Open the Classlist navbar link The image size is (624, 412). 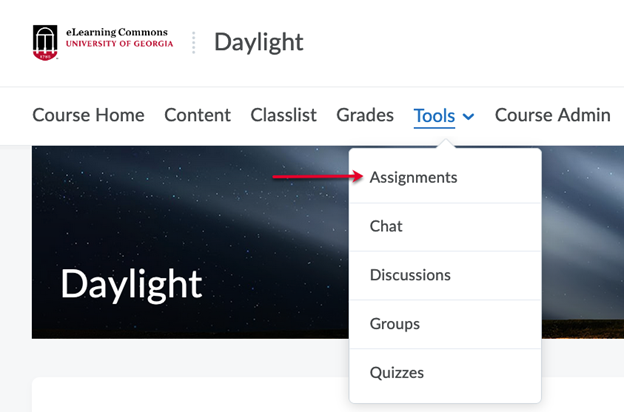pyautogui.click(x=283, y=115)
